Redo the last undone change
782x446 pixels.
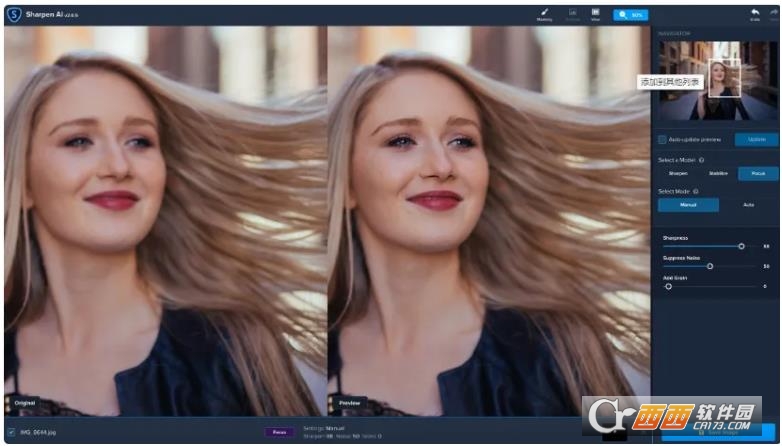point(774,14)
